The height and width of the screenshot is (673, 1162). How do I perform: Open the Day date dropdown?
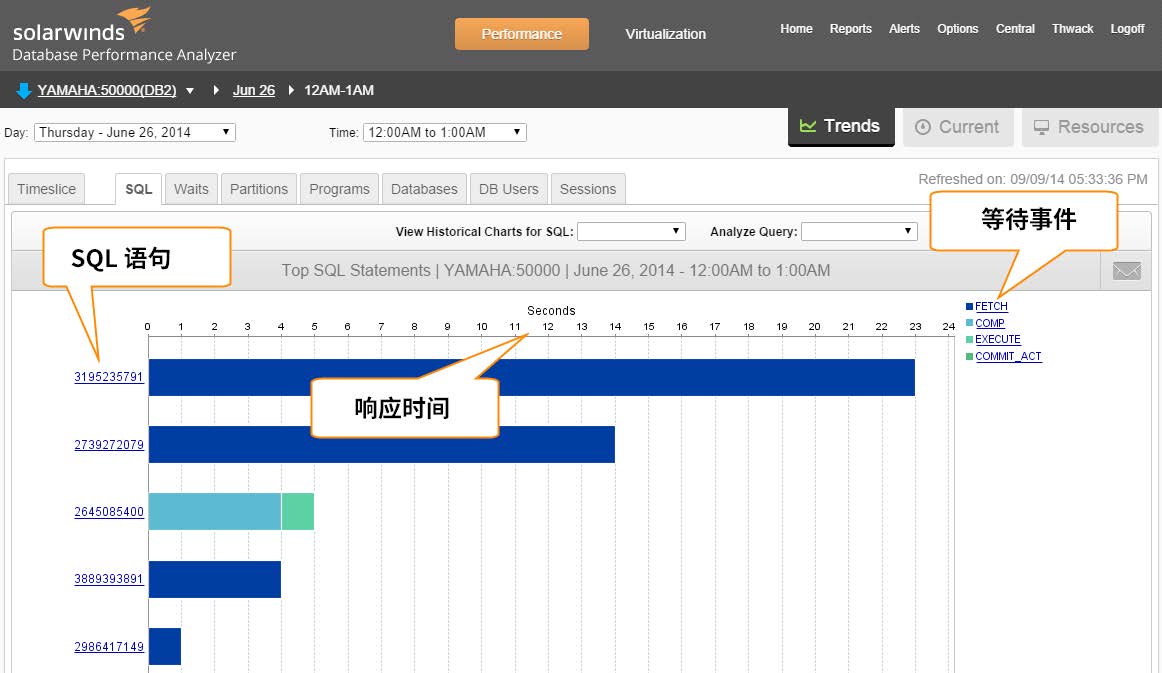[134, 132]
